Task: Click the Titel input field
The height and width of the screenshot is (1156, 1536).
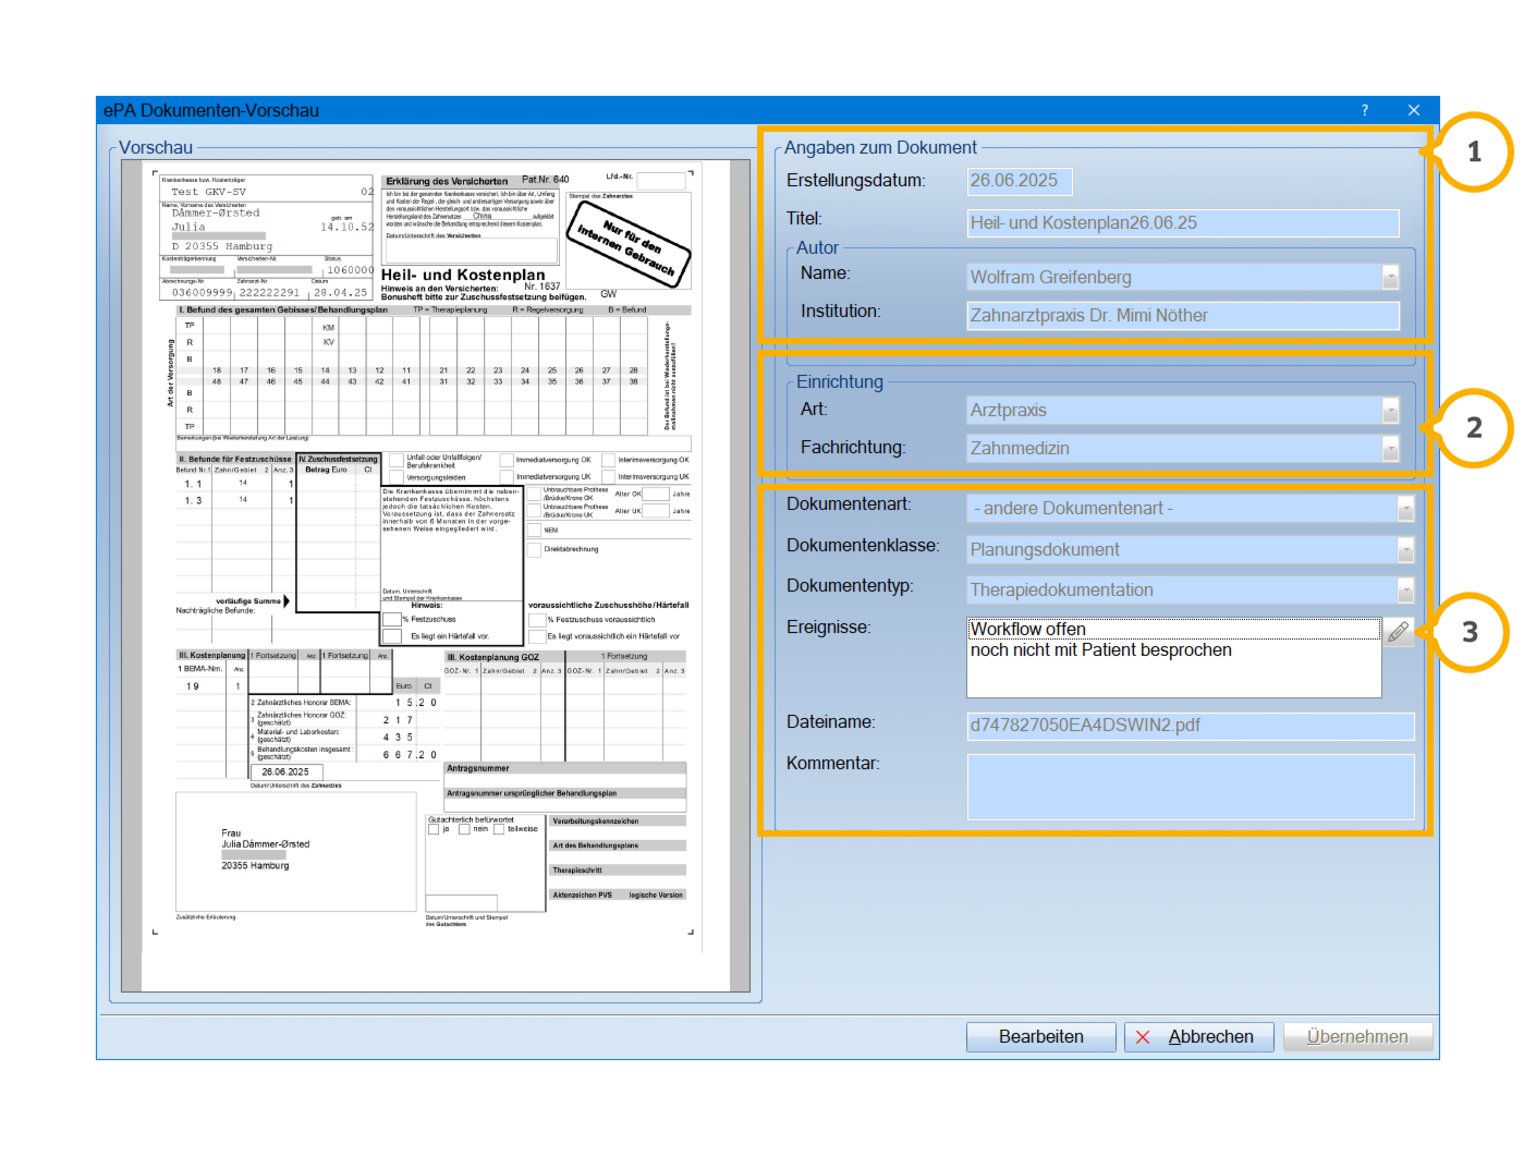Action: [x=1183, y=223]
